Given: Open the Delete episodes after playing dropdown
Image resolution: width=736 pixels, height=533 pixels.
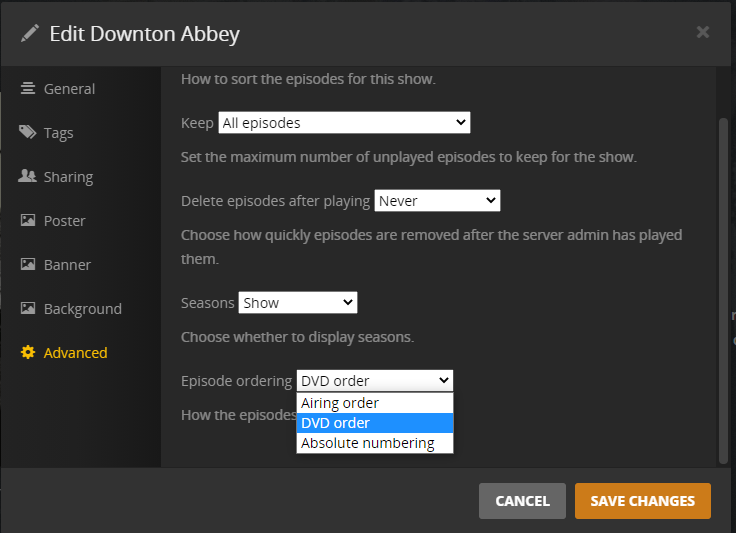Looking at the screenshot, I should [437, 201].
